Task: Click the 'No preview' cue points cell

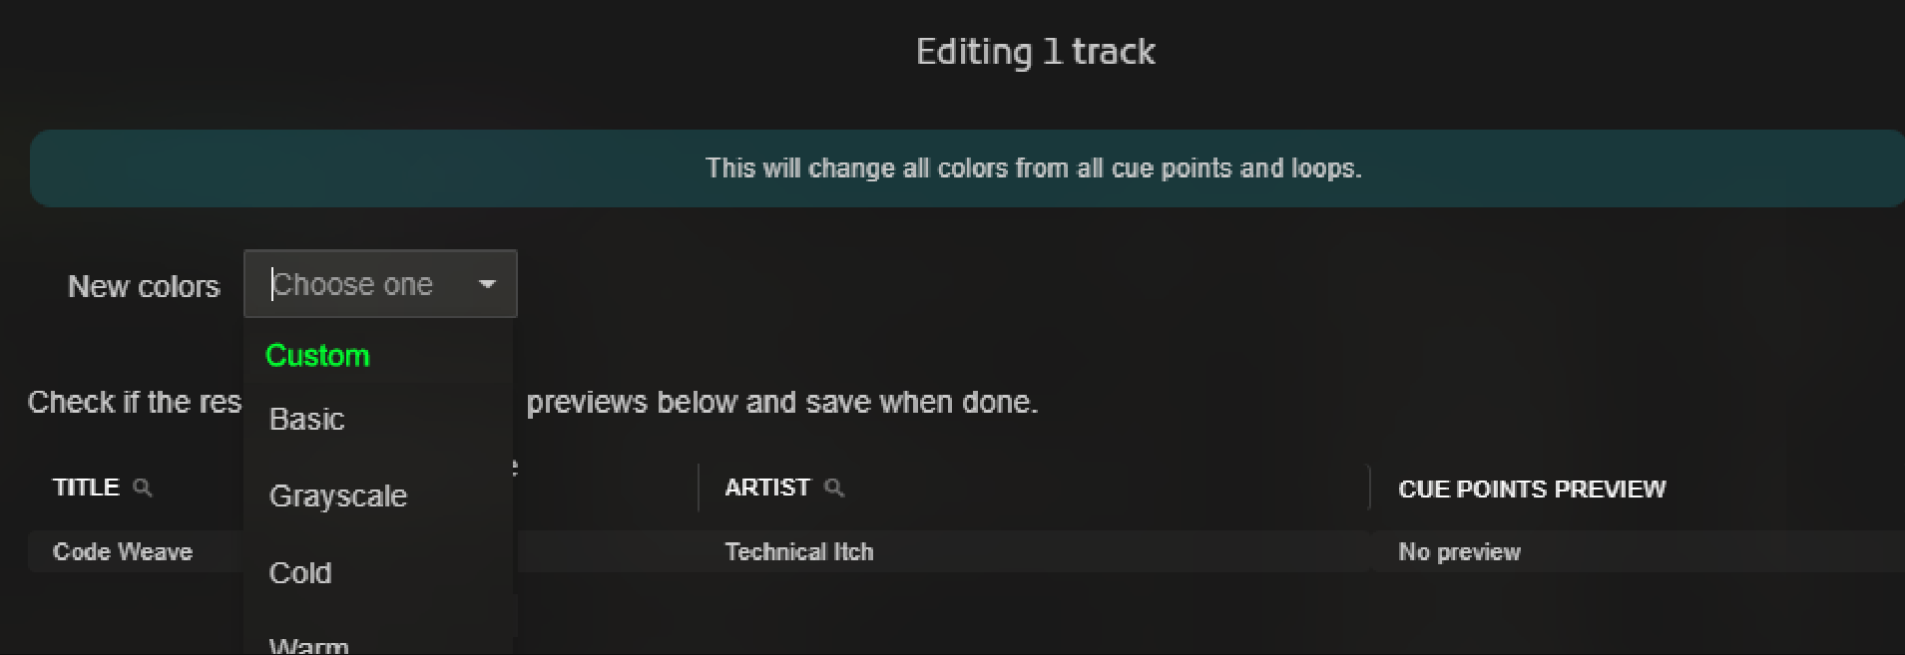Action: point(1459,552)
